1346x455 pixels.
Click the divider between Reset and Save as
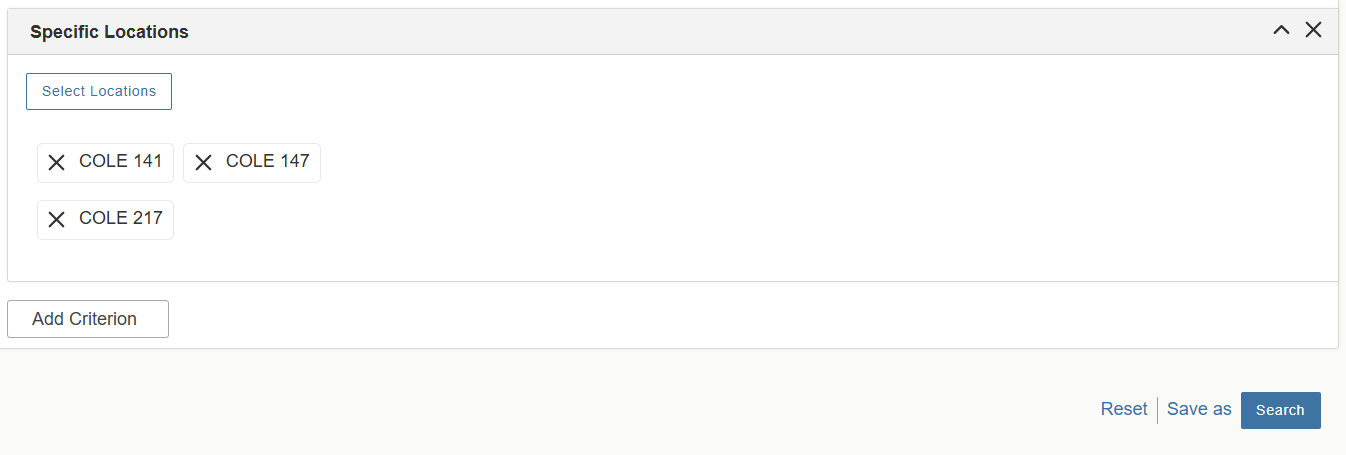[1157, 410]
